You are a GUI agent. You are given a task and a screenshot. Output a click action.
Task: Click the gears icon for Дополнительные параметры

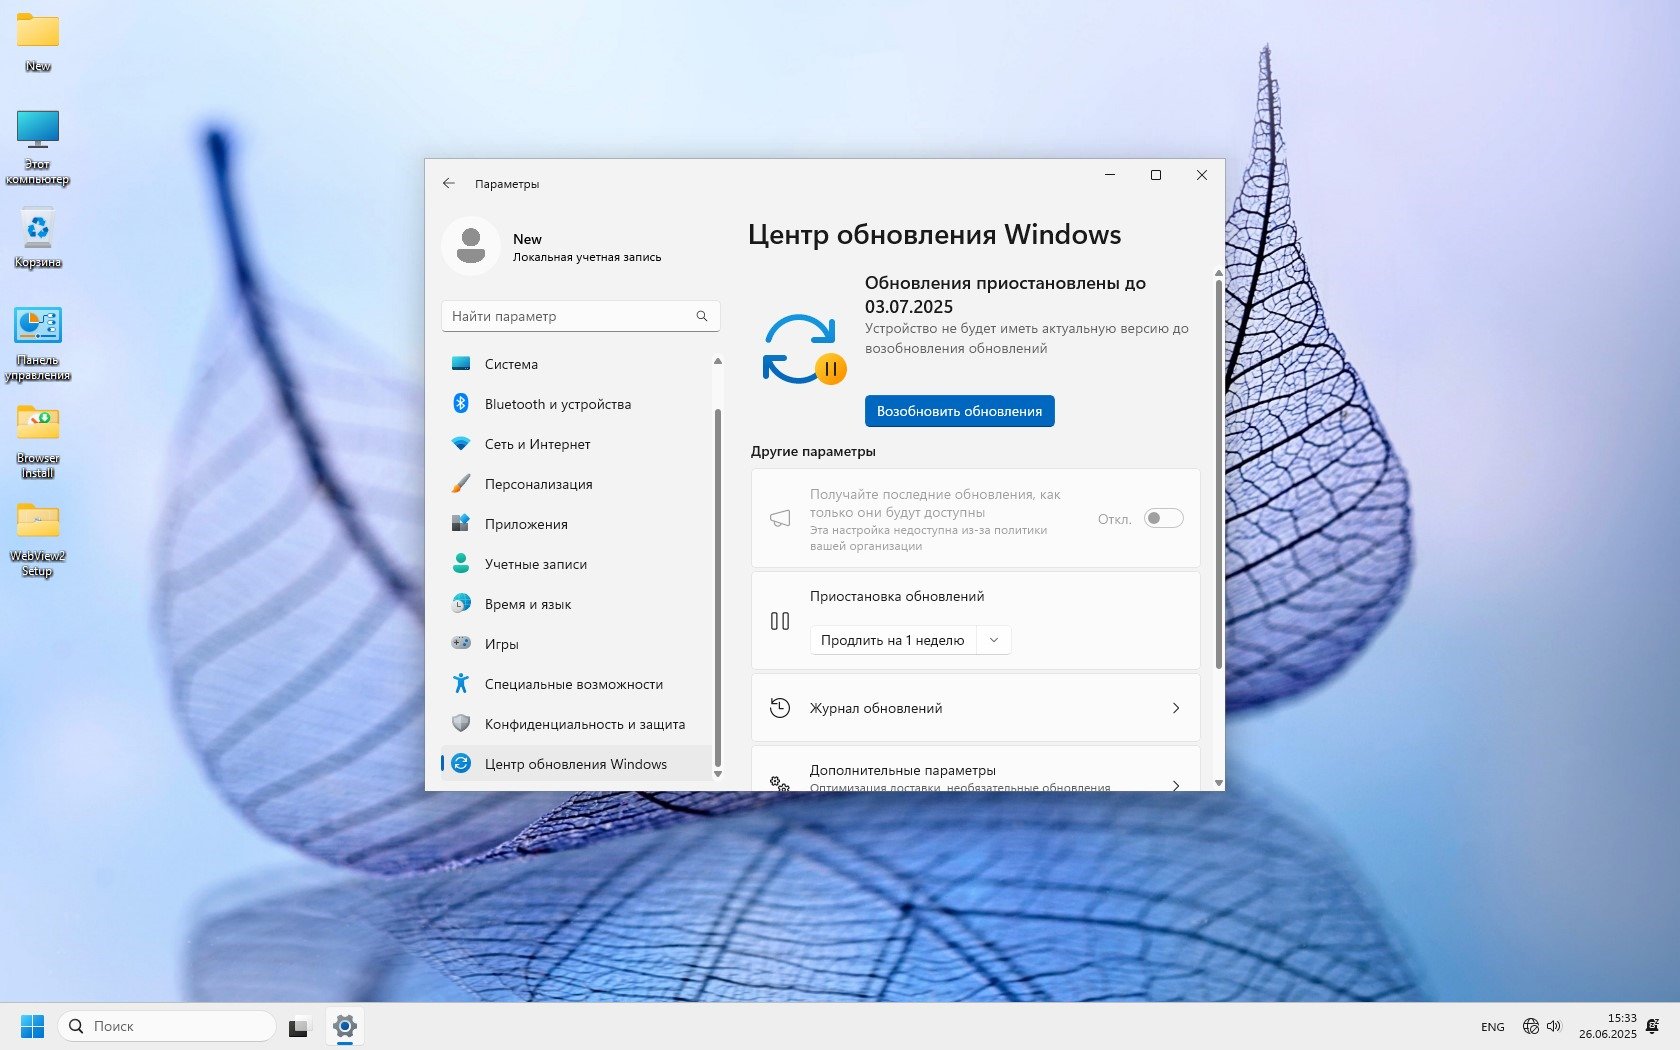tap(780, 784)
